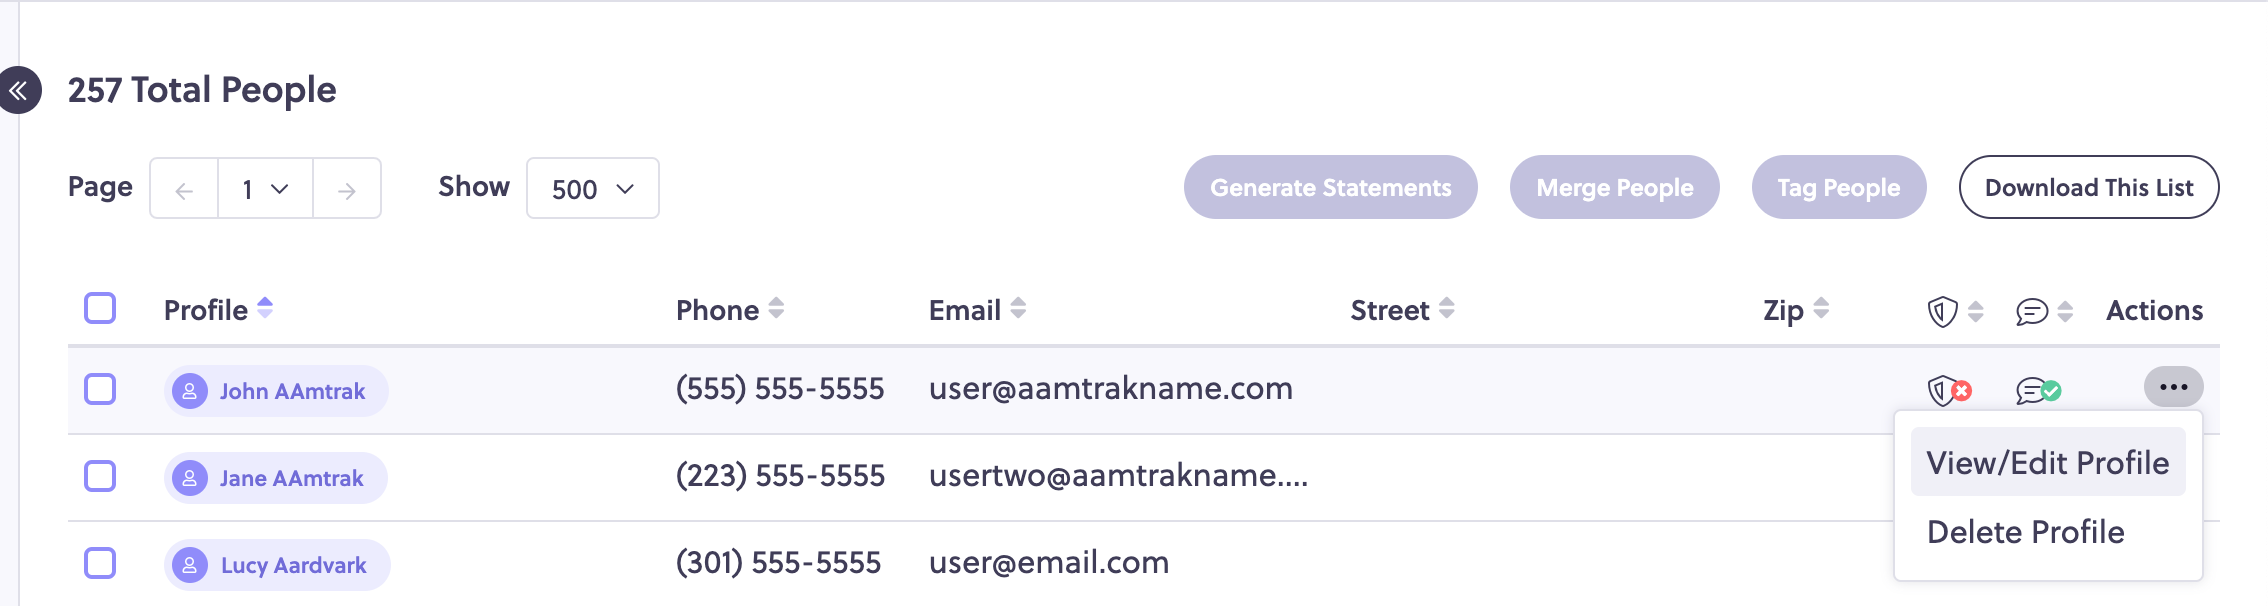Image resolution: width=2268 pixels, height=606 pixels.
Task: Collapse the sidebar with double-chevron icon
Action: coord(19,91)
